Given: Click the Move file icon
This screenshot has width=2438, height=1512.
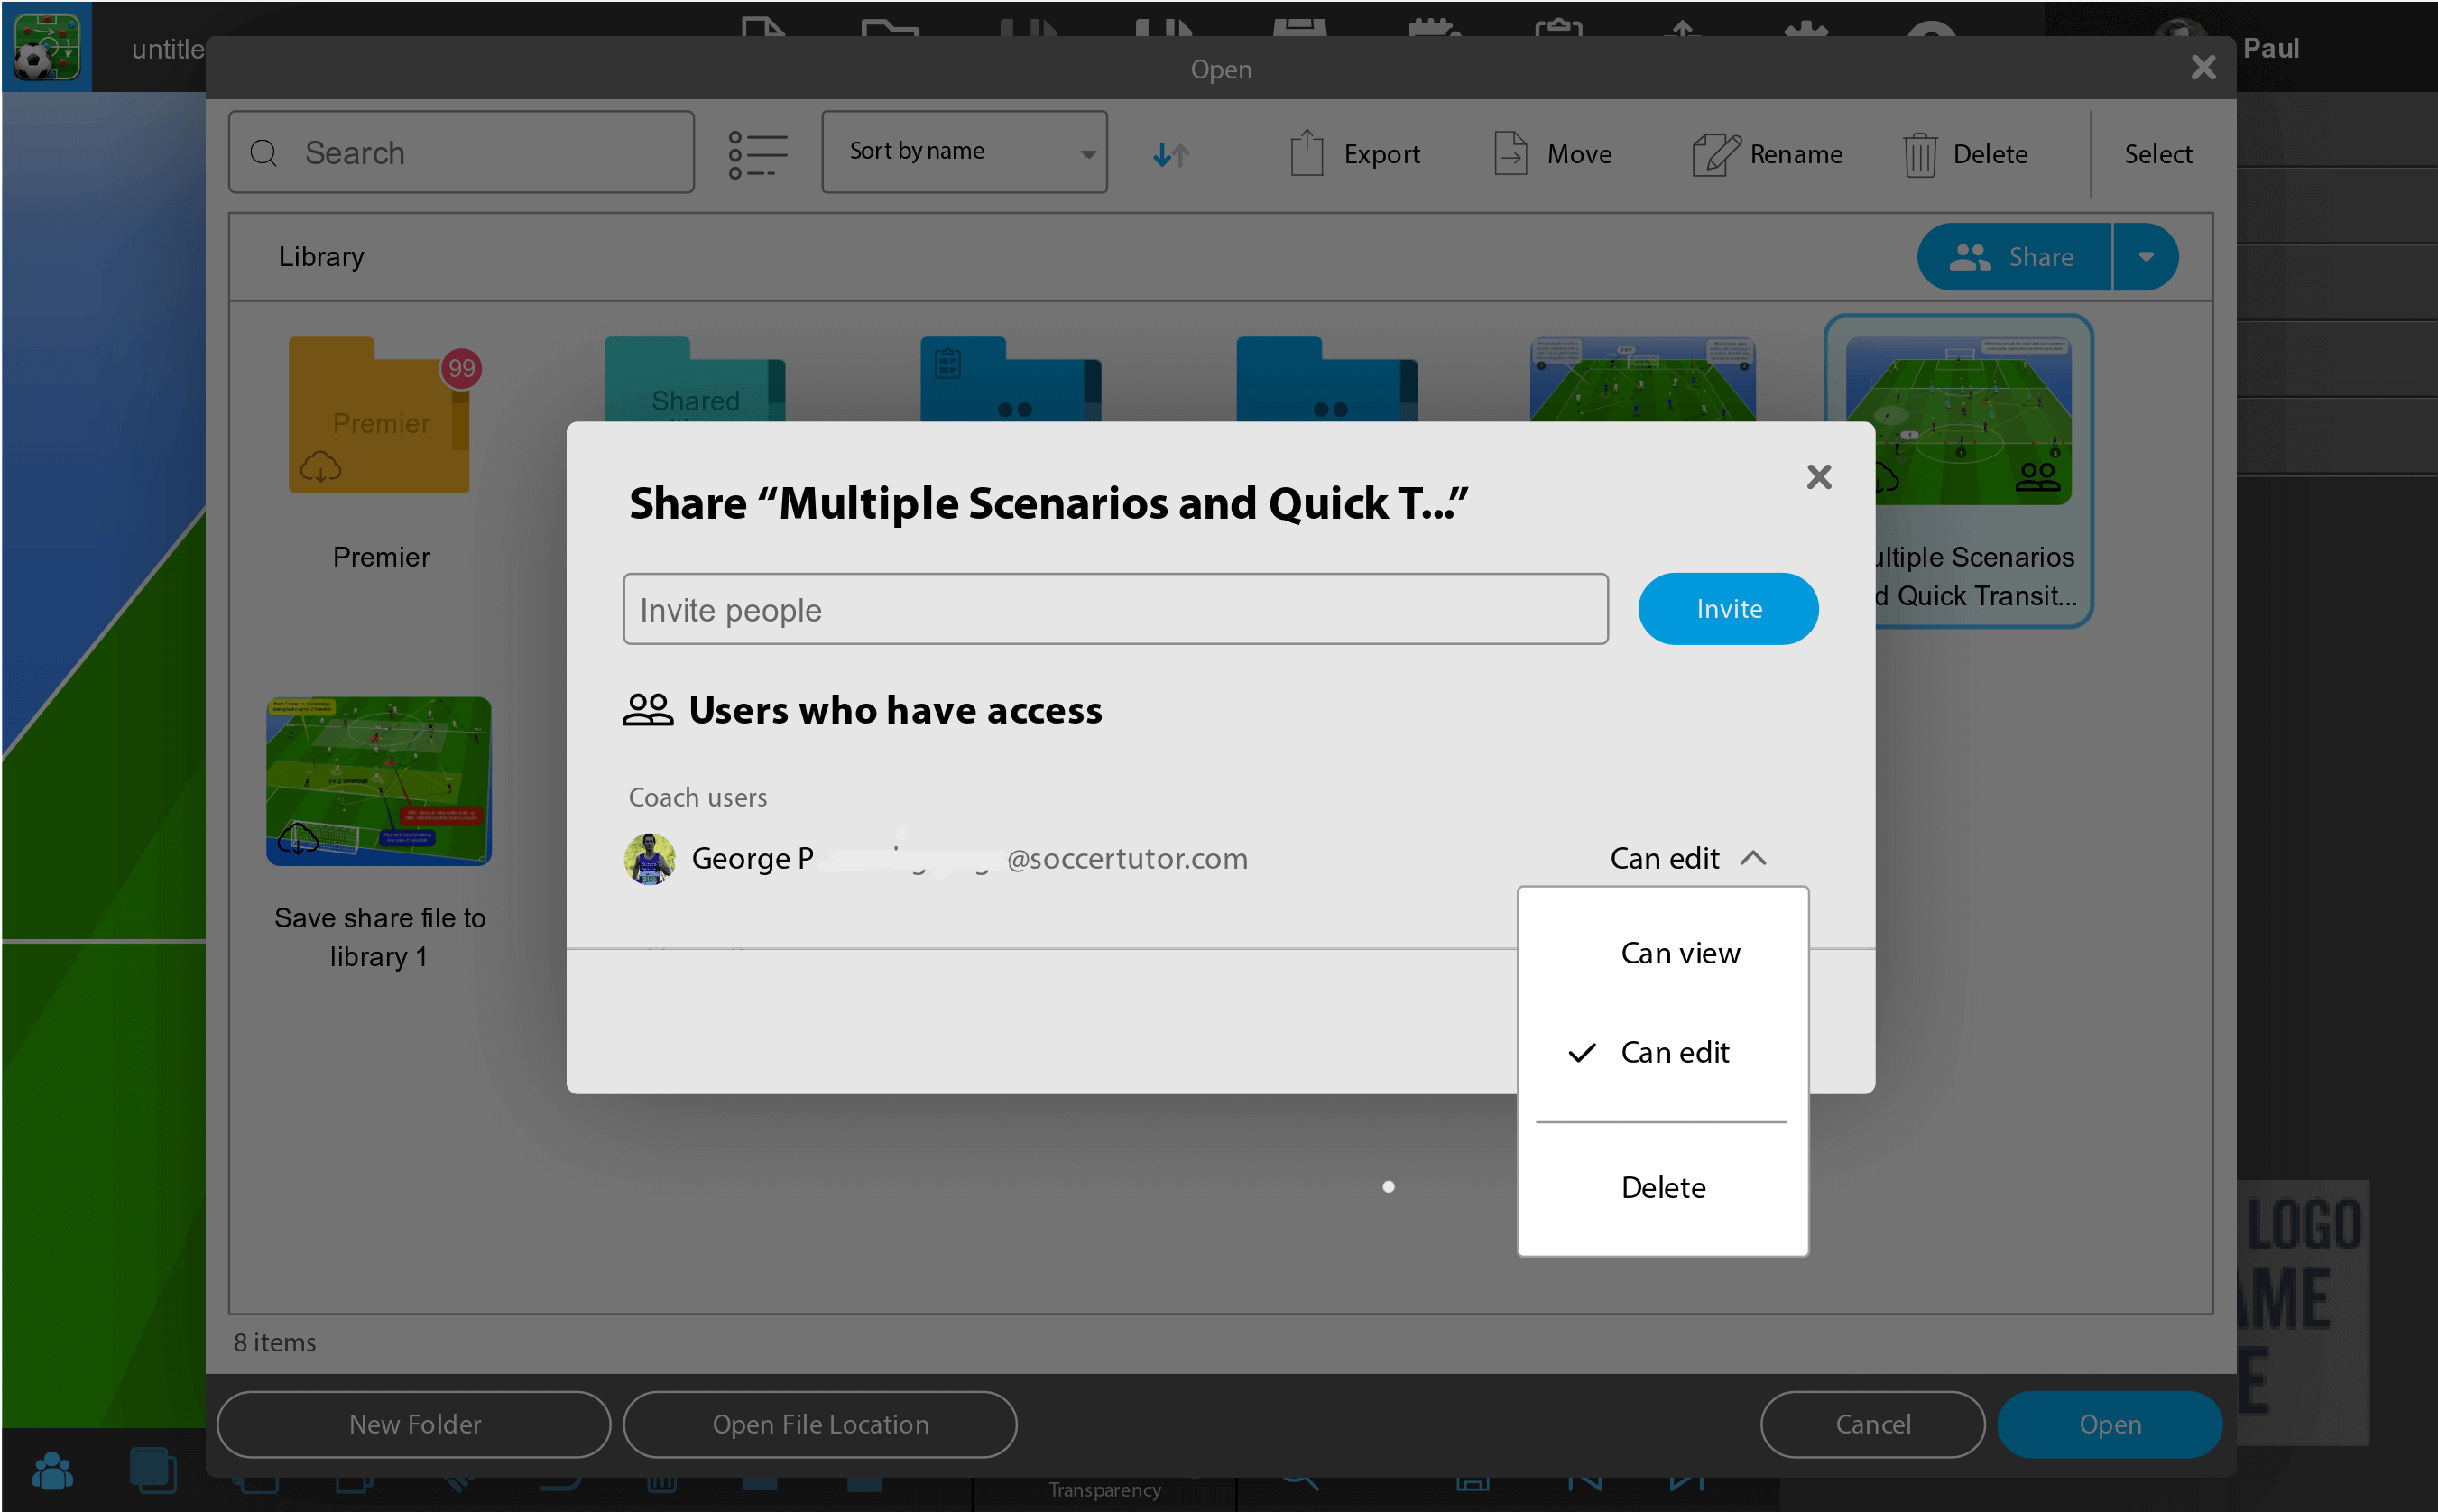Looking at the screenshot, I should coord(1510,154).
